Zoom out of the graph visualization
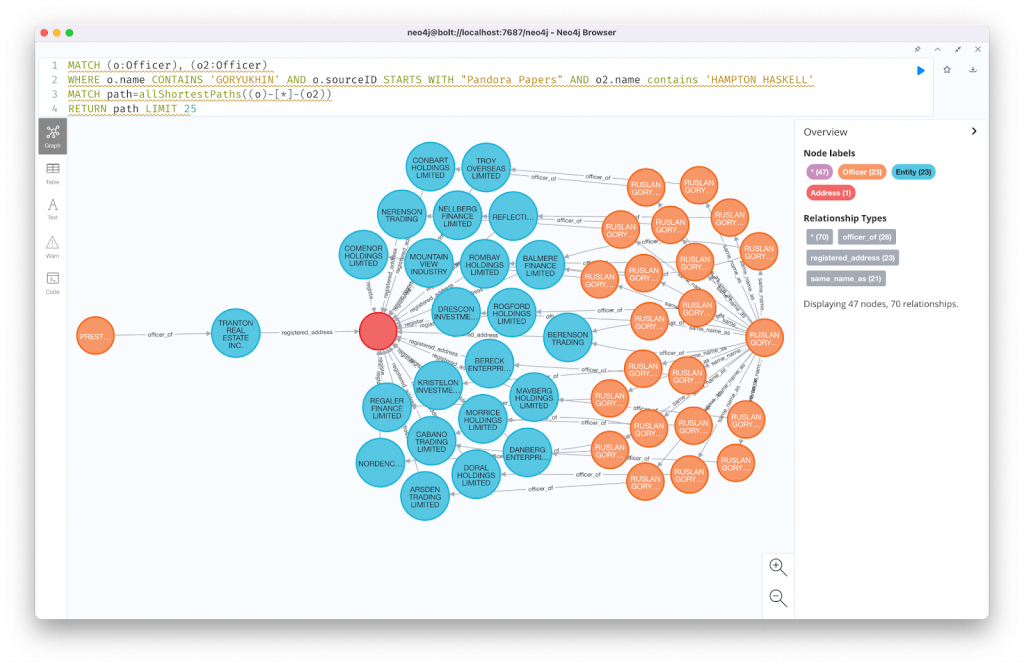The width and height of the screenshot is (1024, 666). [x=778, y=597]
